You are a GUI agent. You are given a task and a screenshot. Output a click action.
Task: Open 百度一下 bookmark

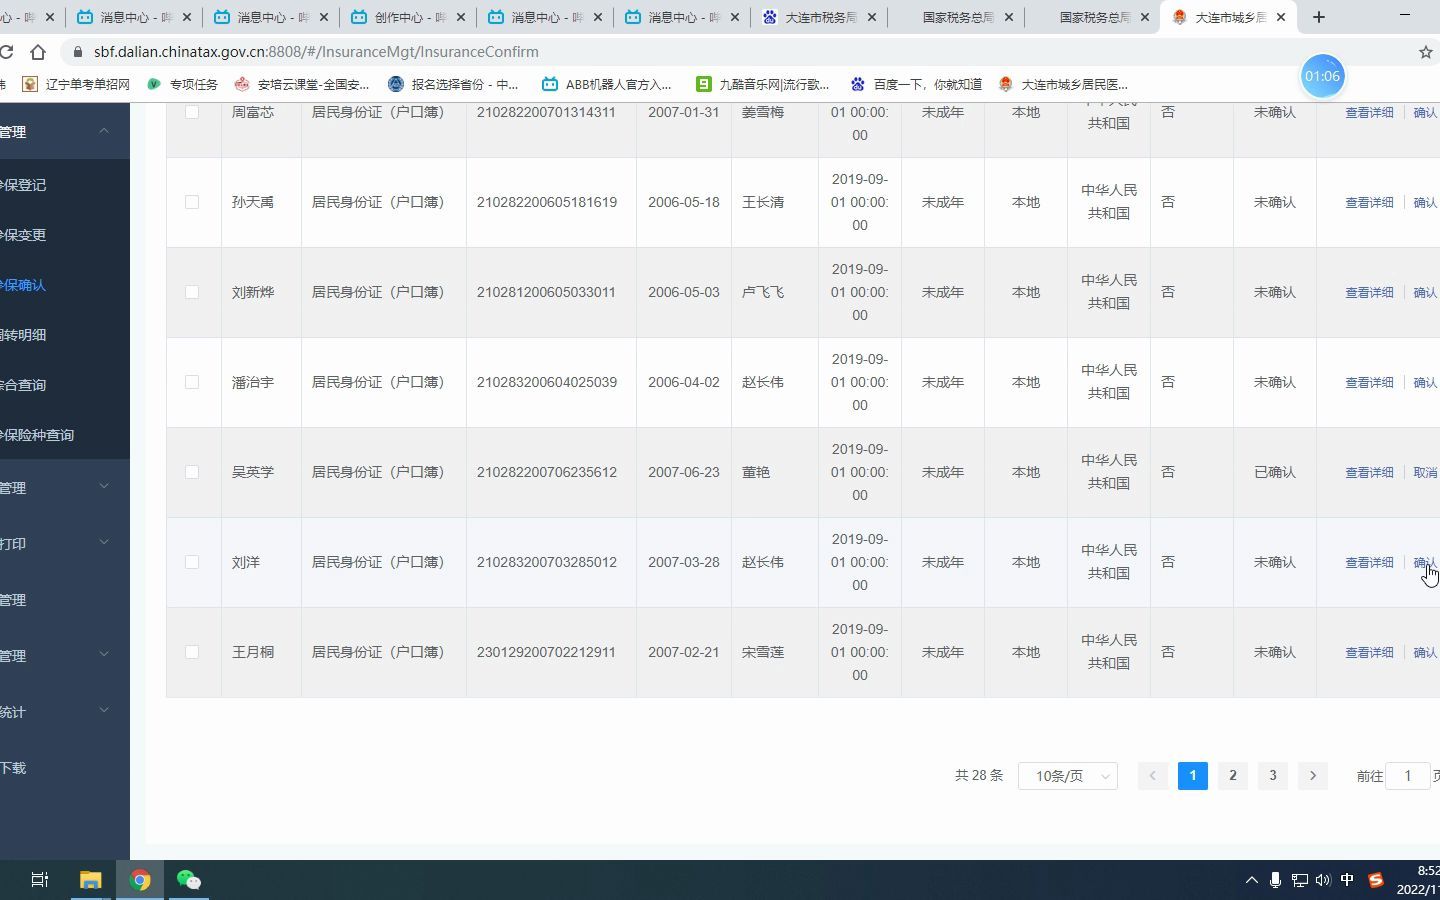(x=916, y=85)
